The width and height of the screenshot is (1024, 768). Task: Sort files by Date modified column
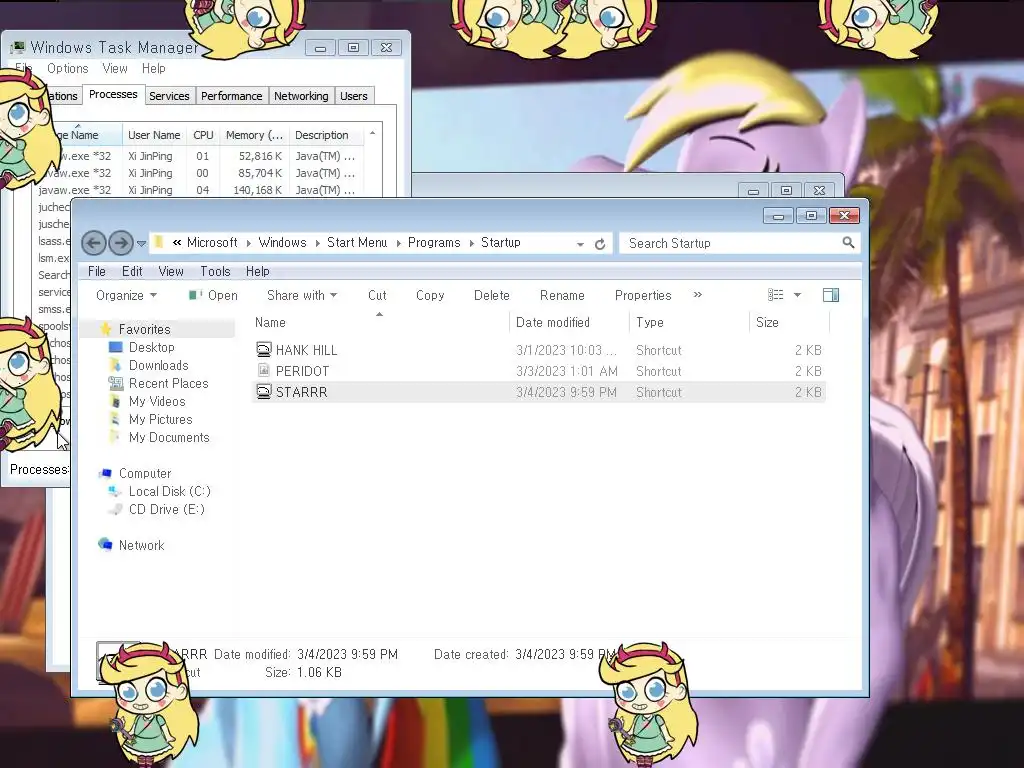569,322
